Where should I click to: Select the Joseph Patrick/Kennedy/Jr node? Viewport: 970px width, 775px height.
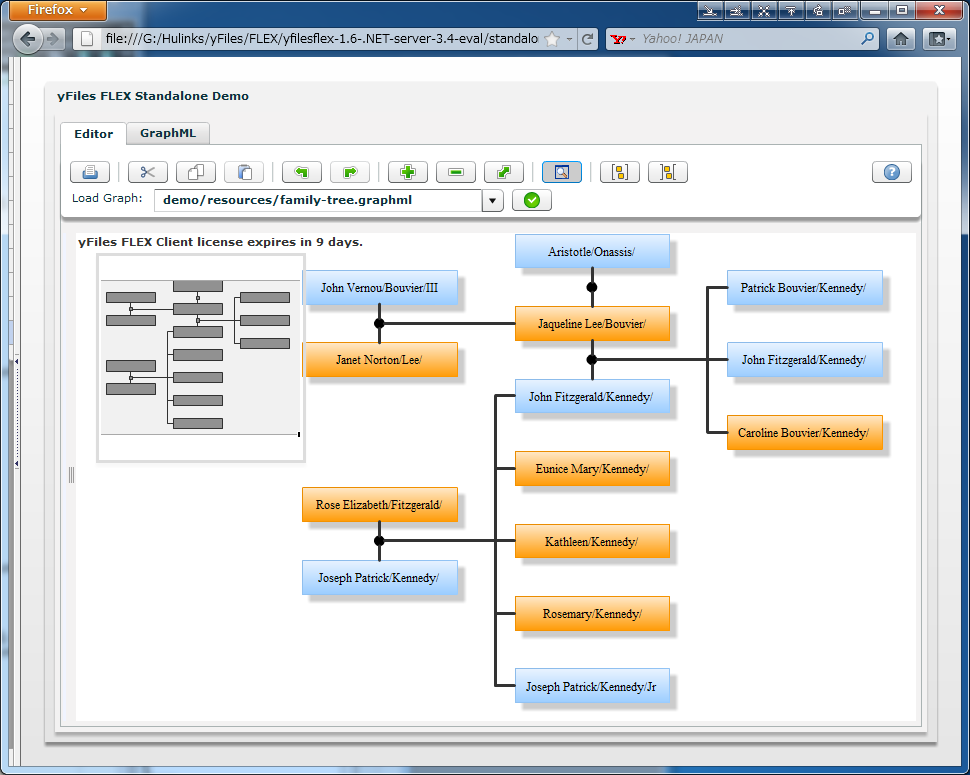coord(592,686)
